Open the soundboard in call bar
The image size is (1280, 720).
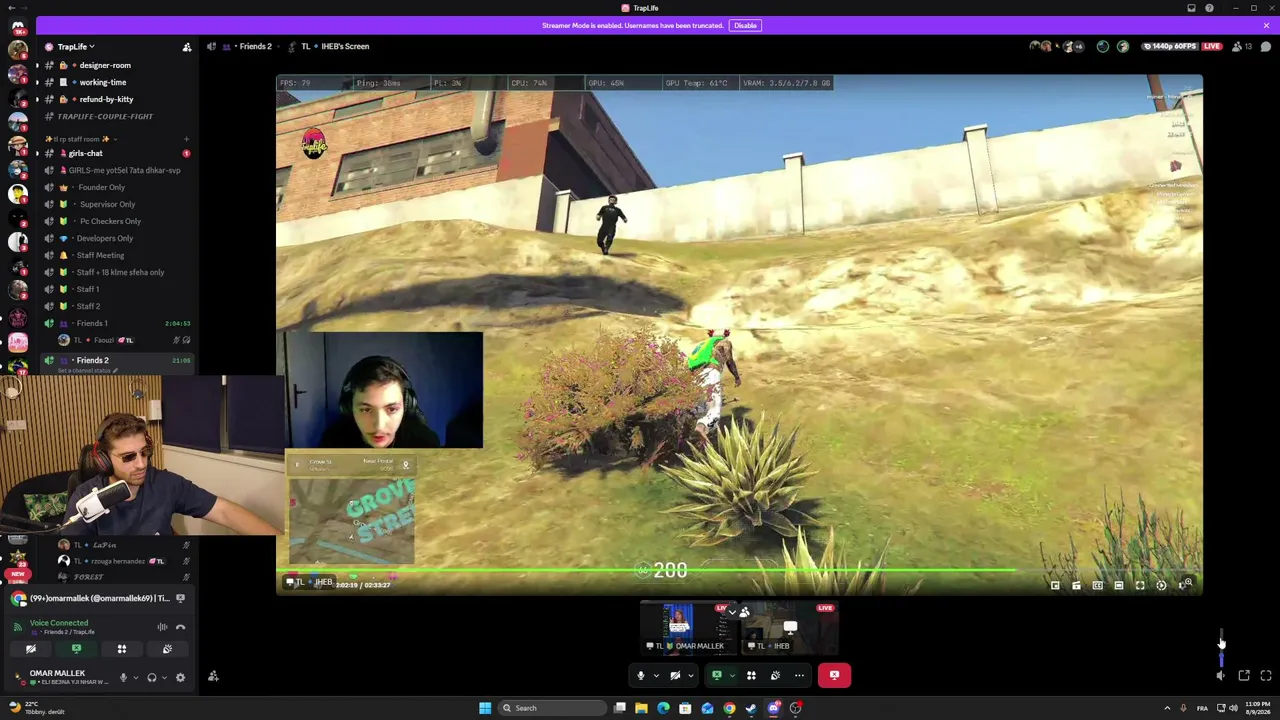[775, 675]
